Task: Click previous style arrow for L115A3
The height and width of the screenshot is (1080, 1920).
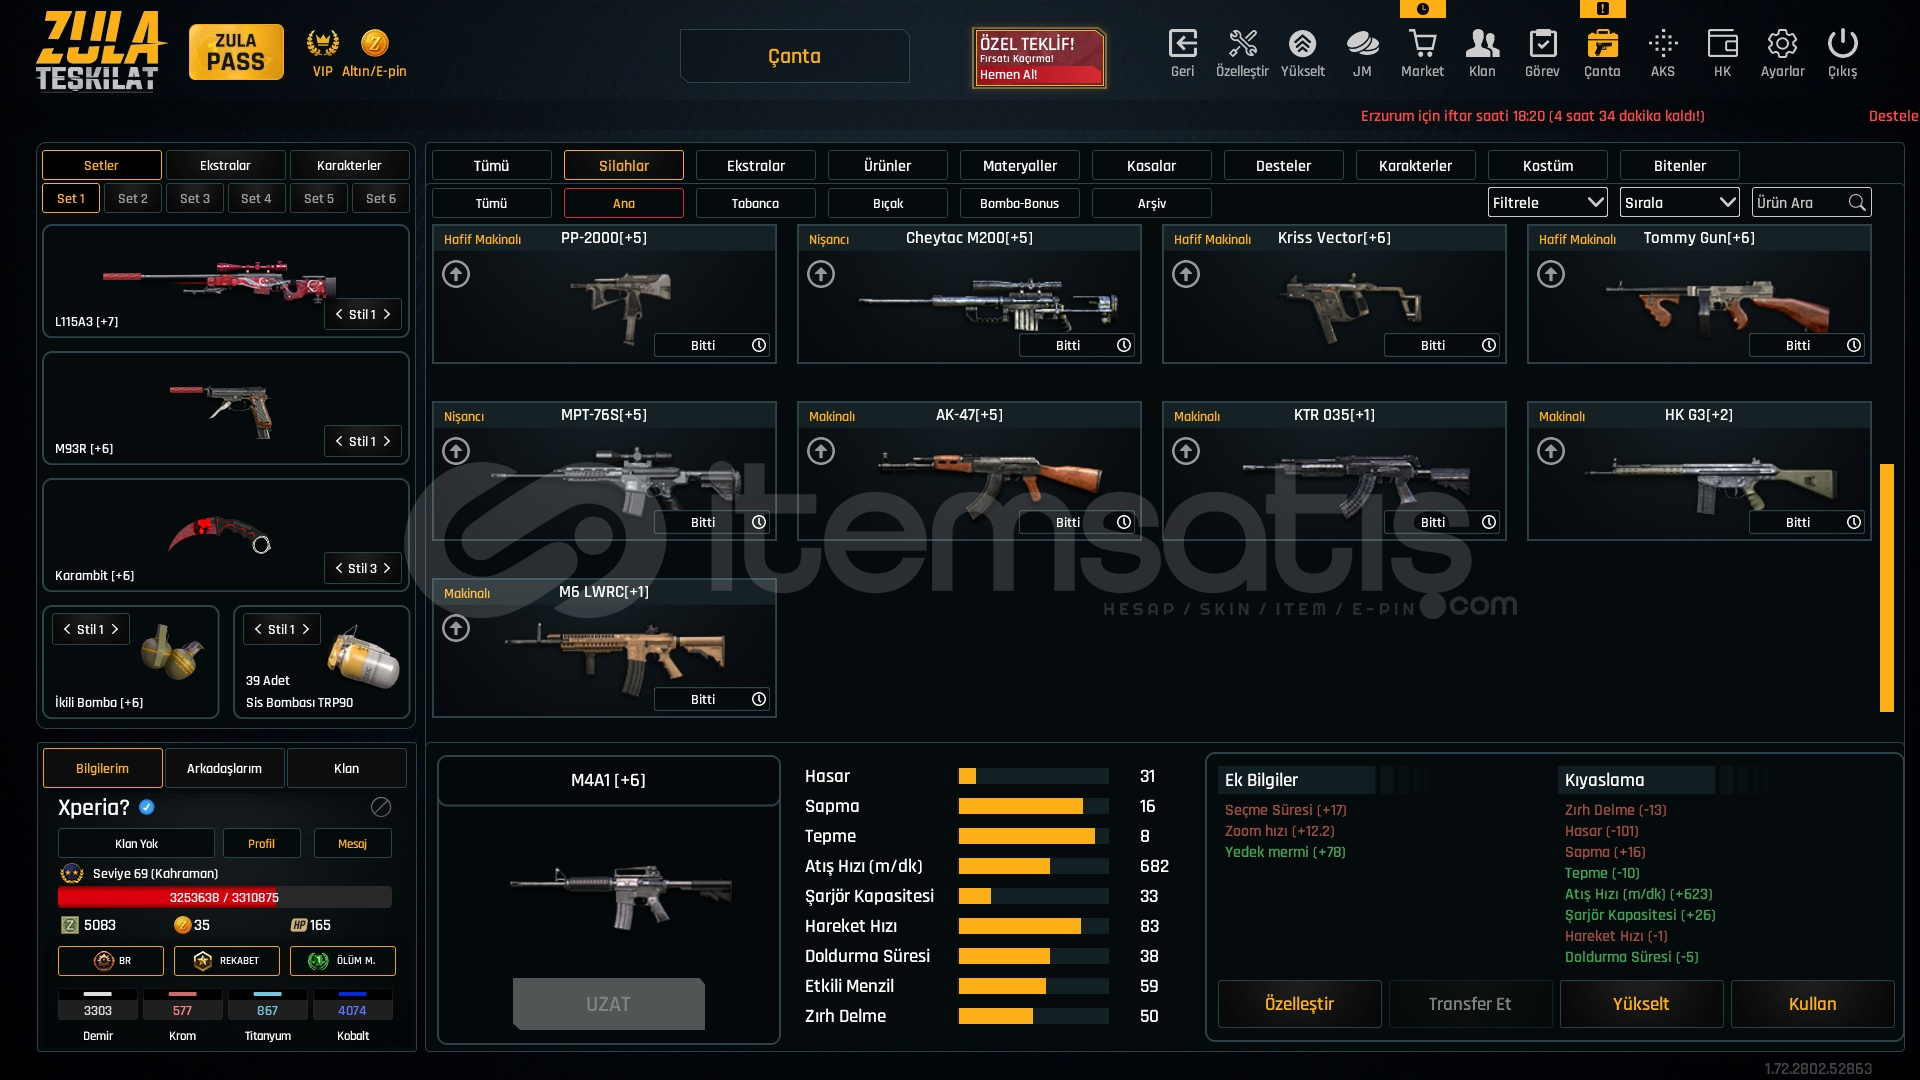Action: tap(339, 314)
